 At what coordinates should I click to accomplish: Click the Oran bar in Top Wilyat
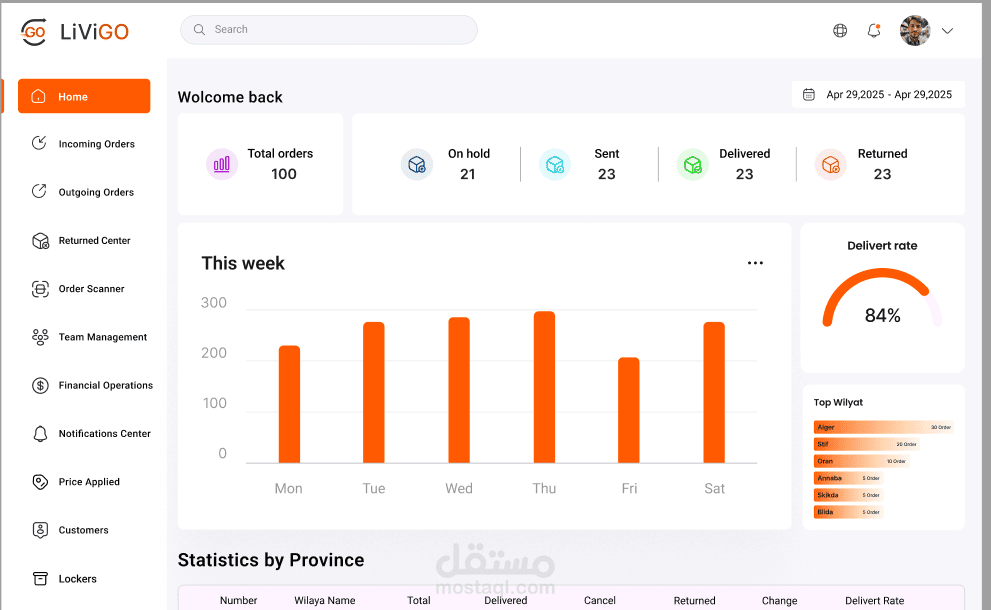point(861,461)
